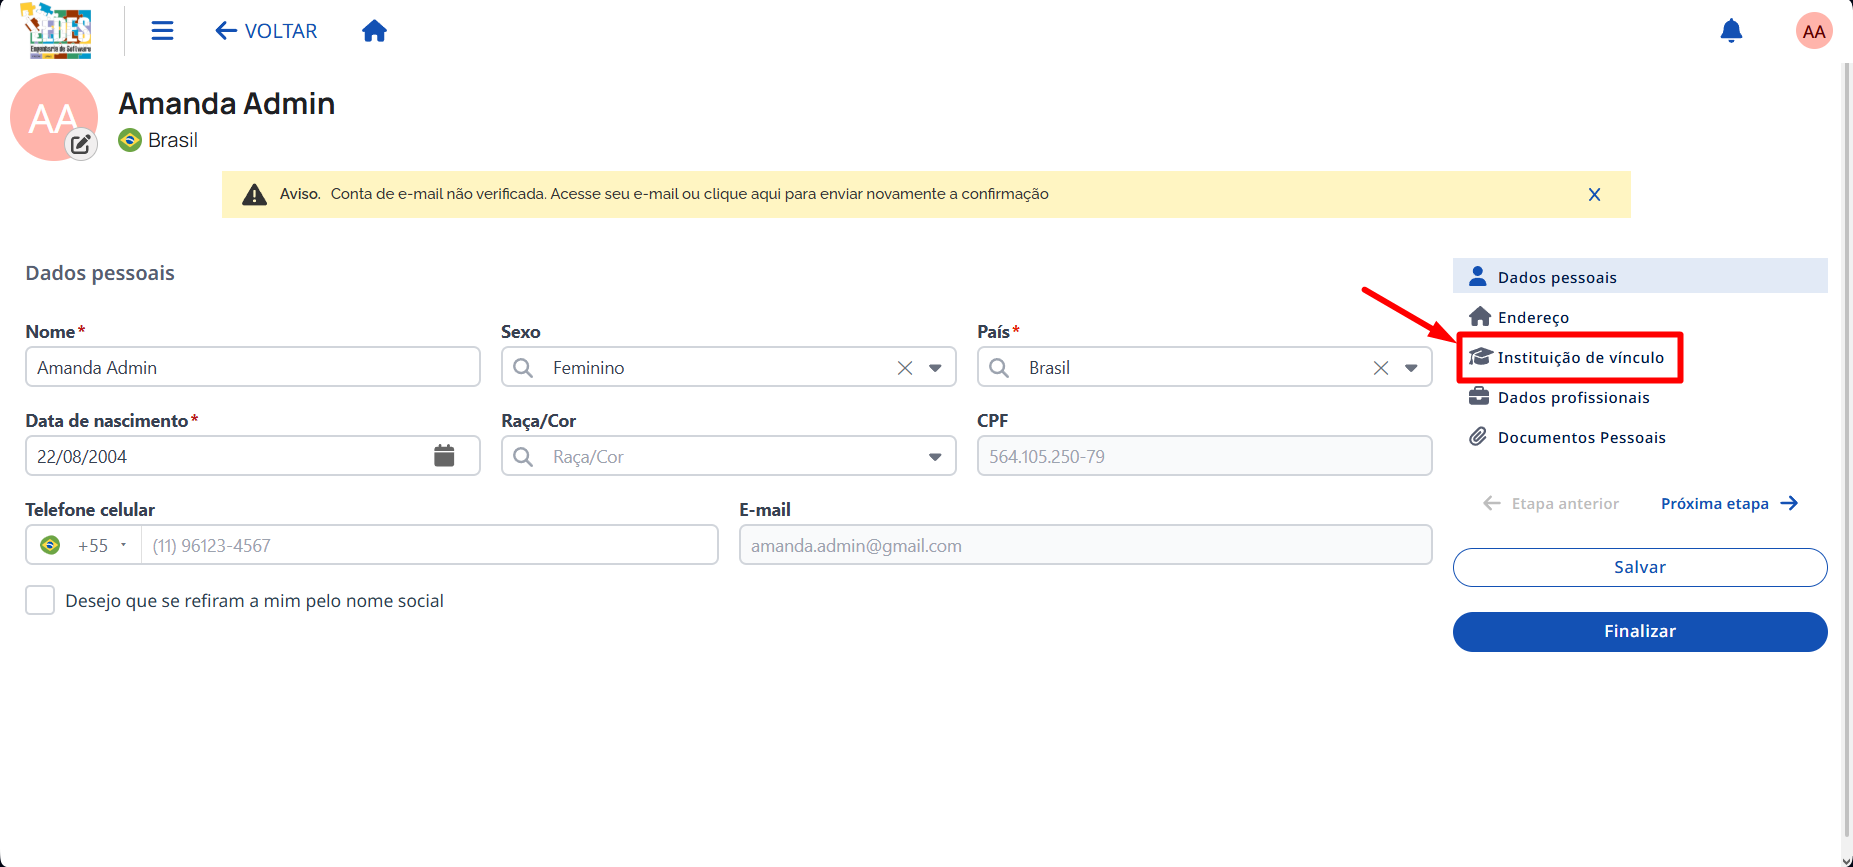Click the E-mail field
Image resolution: width=1853 pixels, height=867 pixels.
(1085, 545)
